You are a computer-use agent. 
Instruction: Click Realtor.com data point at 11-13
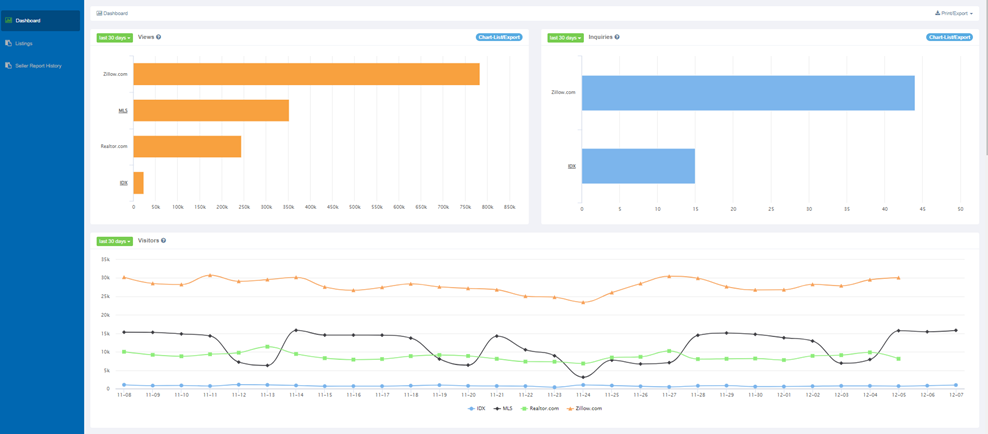(267, 346)
